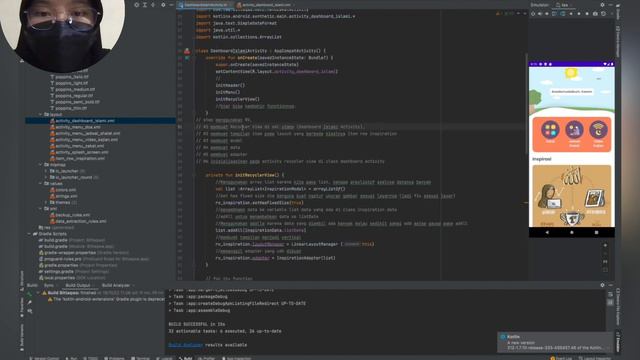Collapse the mipmap folder

click(41, 164)
